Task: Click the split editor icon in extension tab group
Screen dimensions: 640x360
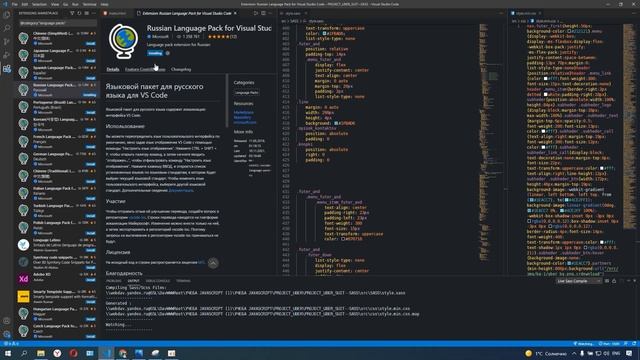Action: [x=263, y=13]
